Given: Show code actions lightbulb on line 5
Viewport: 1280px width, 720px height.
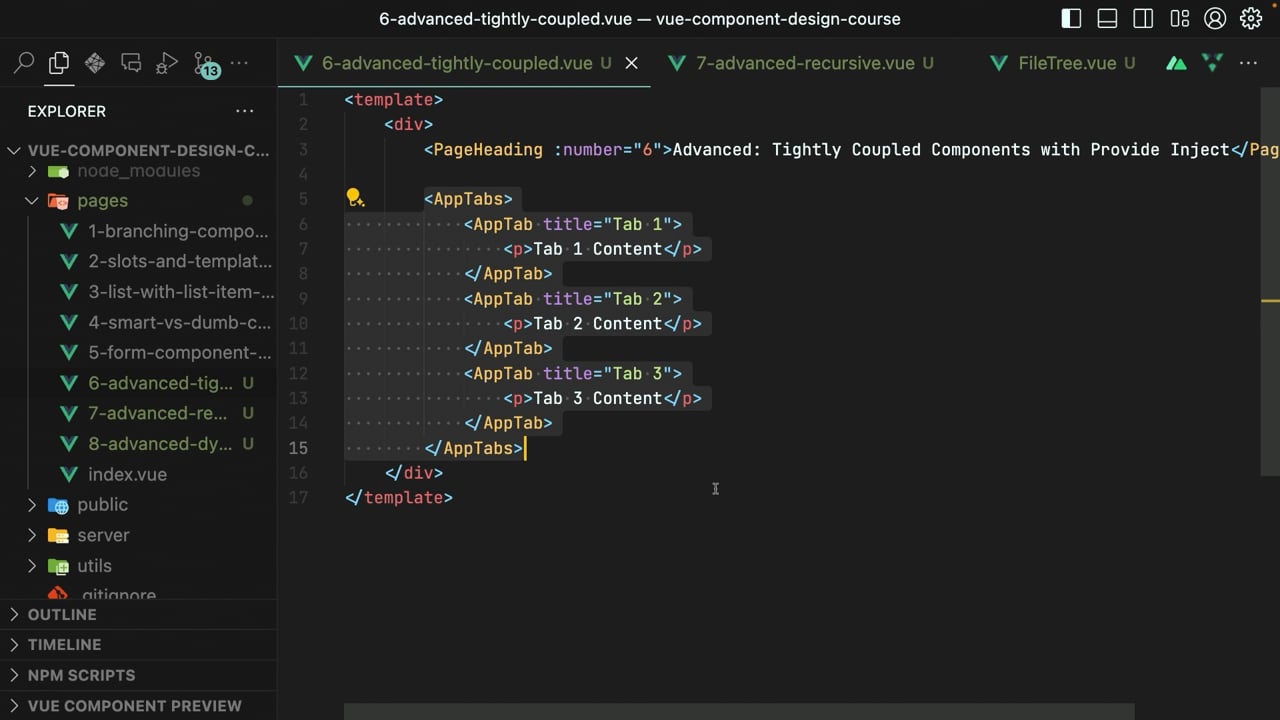Looking at the screenshot, I should click(x=354, y=198).
